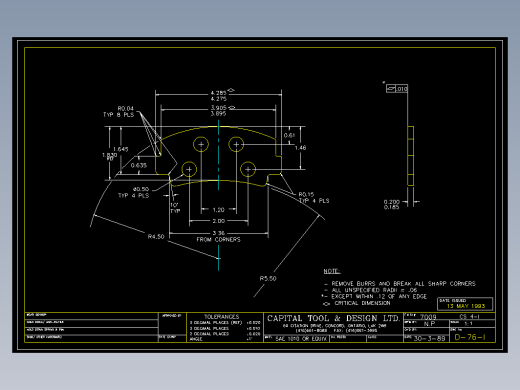
Task: Click the R0.15 radius callout
Action: 306,194
